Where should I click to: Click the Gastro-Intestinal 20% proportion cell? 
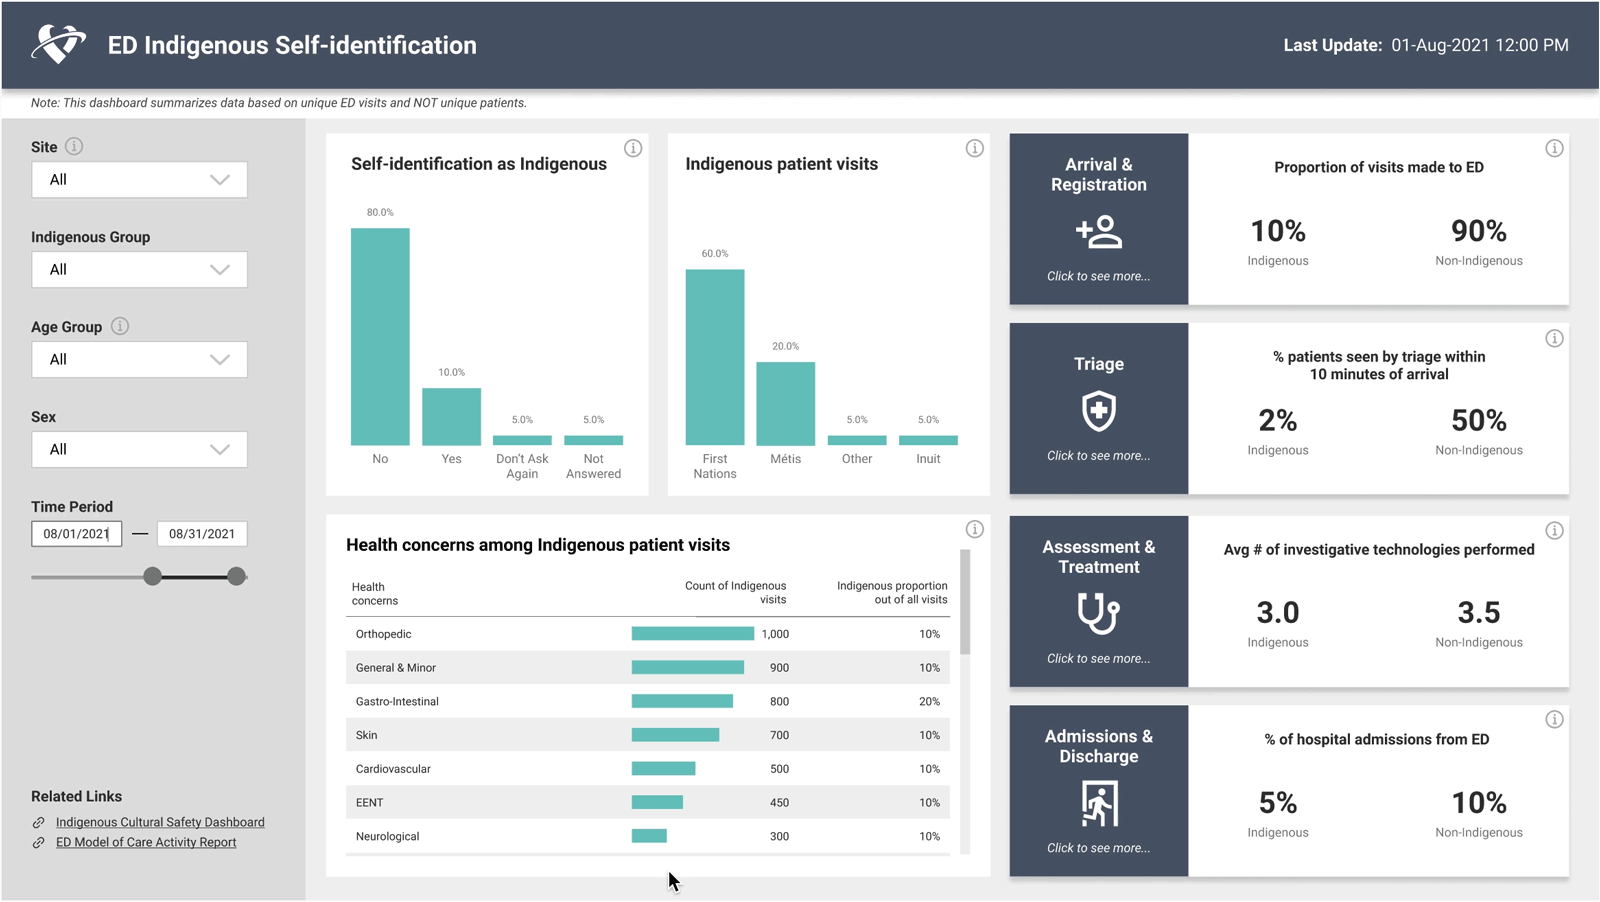929,701
